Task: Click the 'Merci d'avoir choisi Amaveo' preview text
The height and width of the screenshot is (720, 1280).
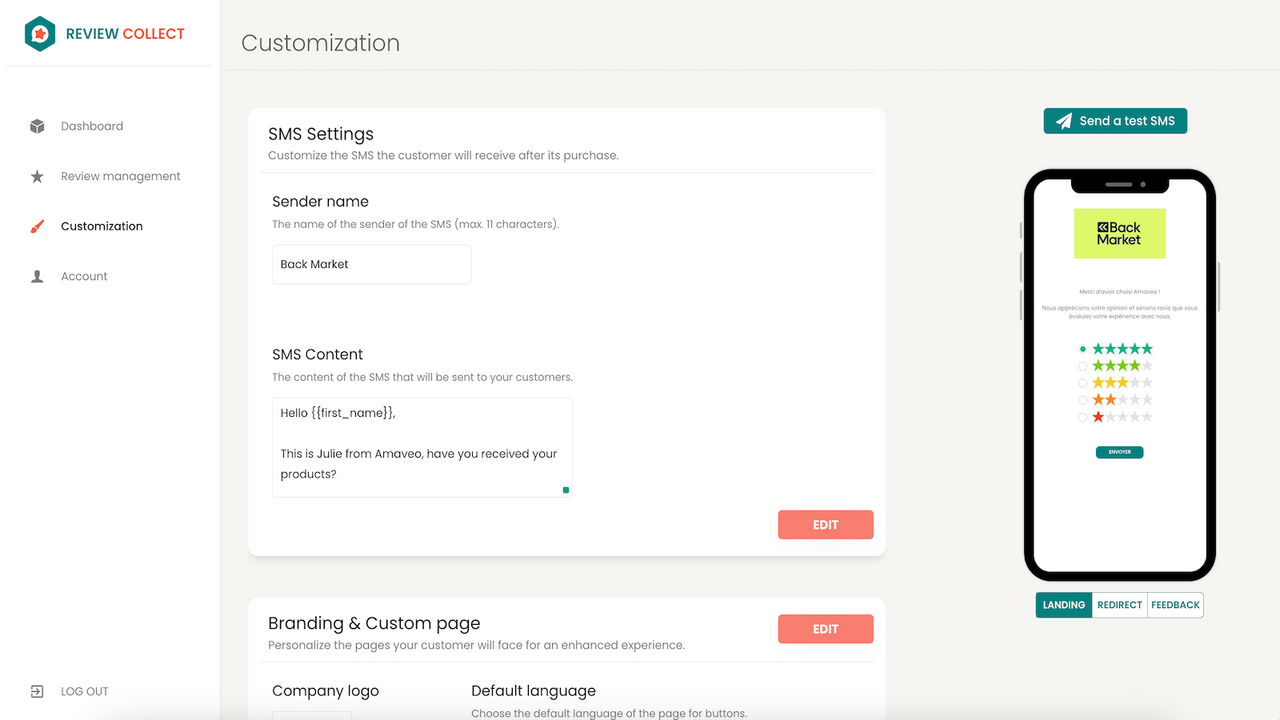Action: coord(1119,291)
